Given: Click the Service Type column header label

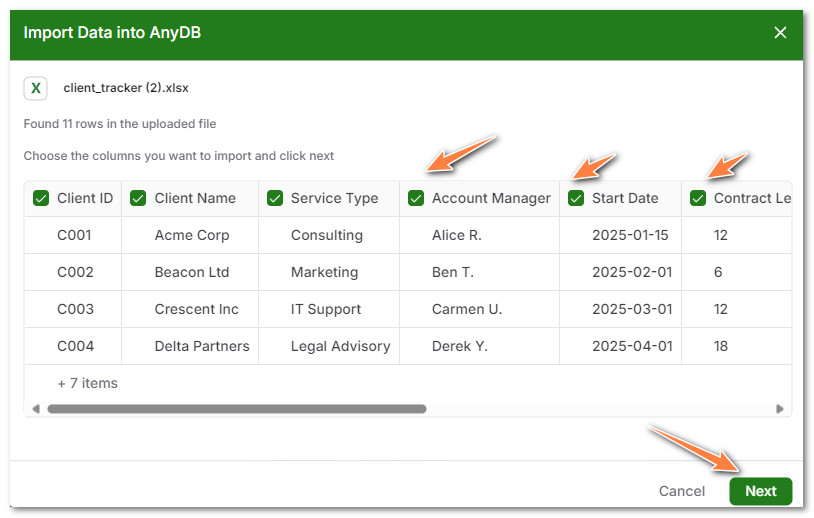Looking at the screenshot, I should 334,198.
